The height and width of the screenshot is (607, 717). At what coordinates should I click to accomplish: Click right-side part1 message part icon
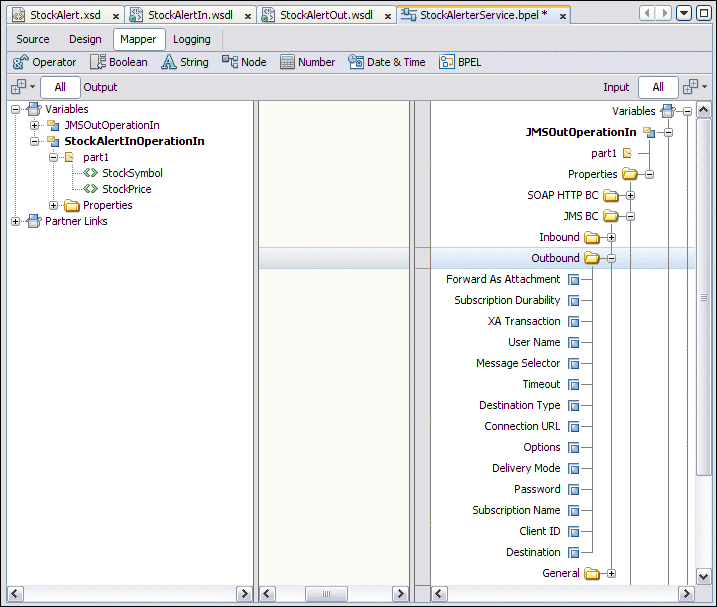click(627, 153)
